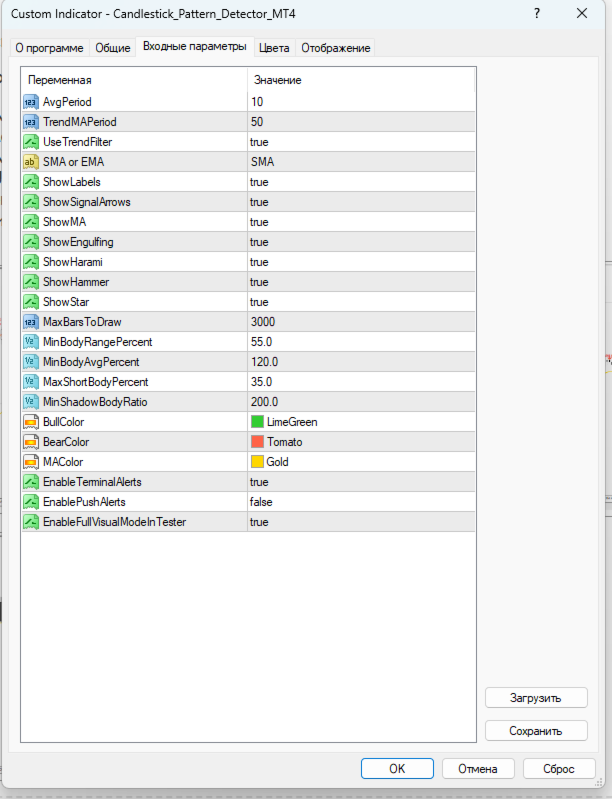
Task: Click the Значение column header
Action: click(361, 80)
